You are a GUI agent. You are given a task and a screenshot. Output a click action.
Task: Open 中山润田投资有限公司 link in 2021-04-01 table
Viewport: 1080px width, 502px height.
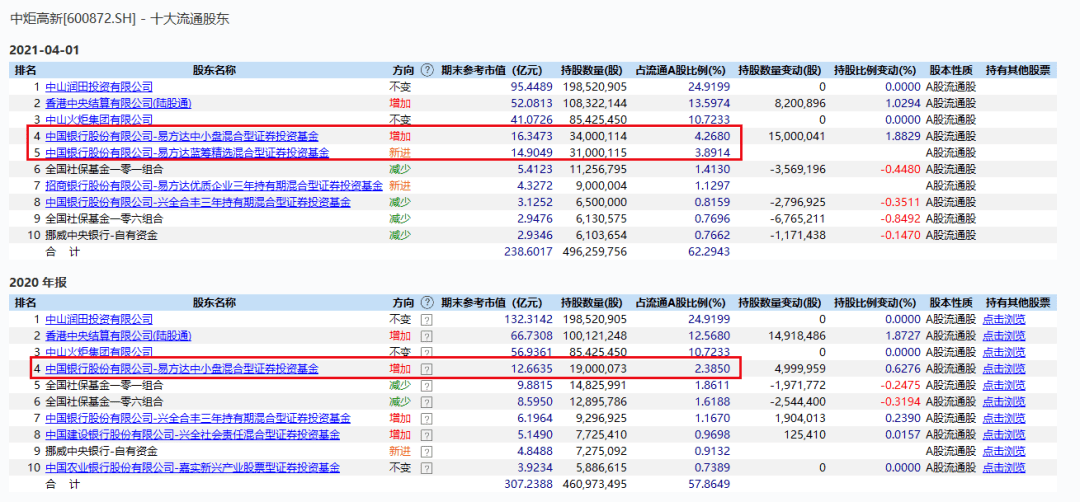[98, 87]
